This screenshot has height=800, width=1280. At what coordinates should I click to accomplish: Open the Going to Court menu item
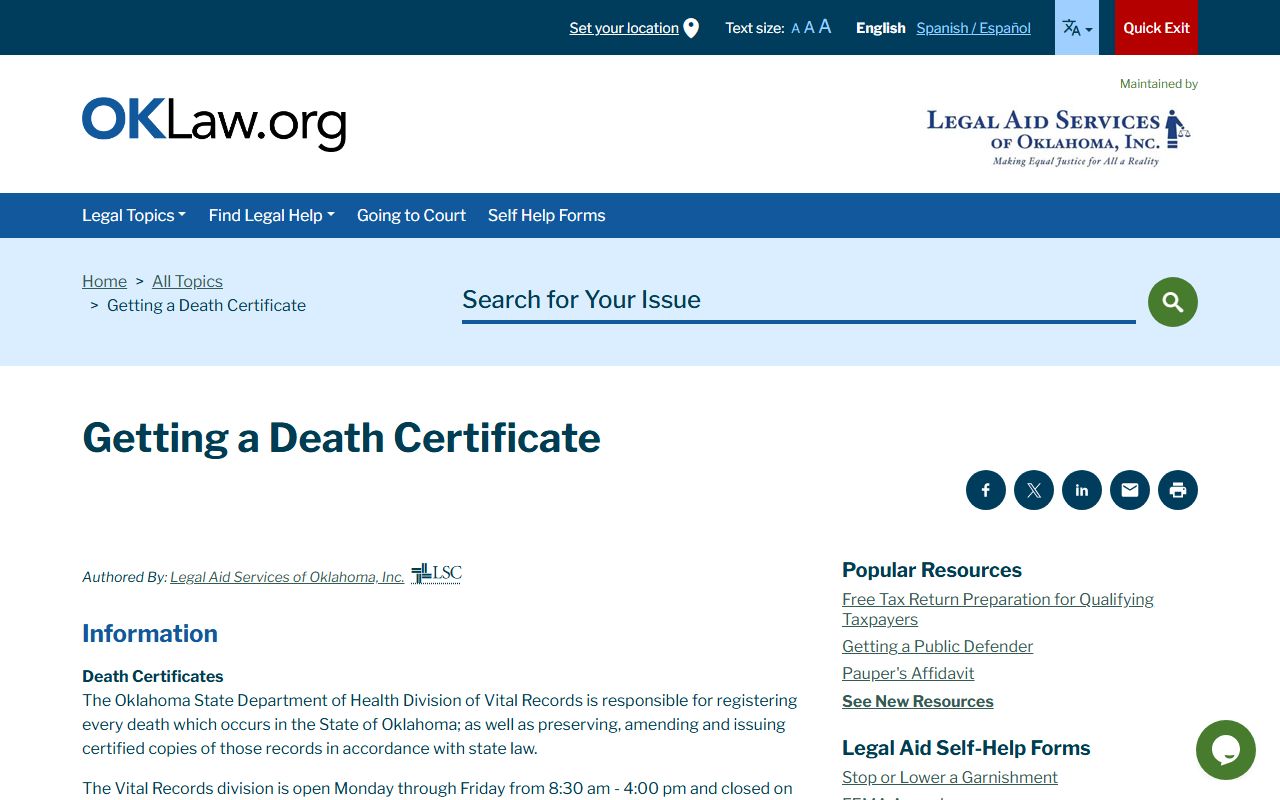[411, 215]
